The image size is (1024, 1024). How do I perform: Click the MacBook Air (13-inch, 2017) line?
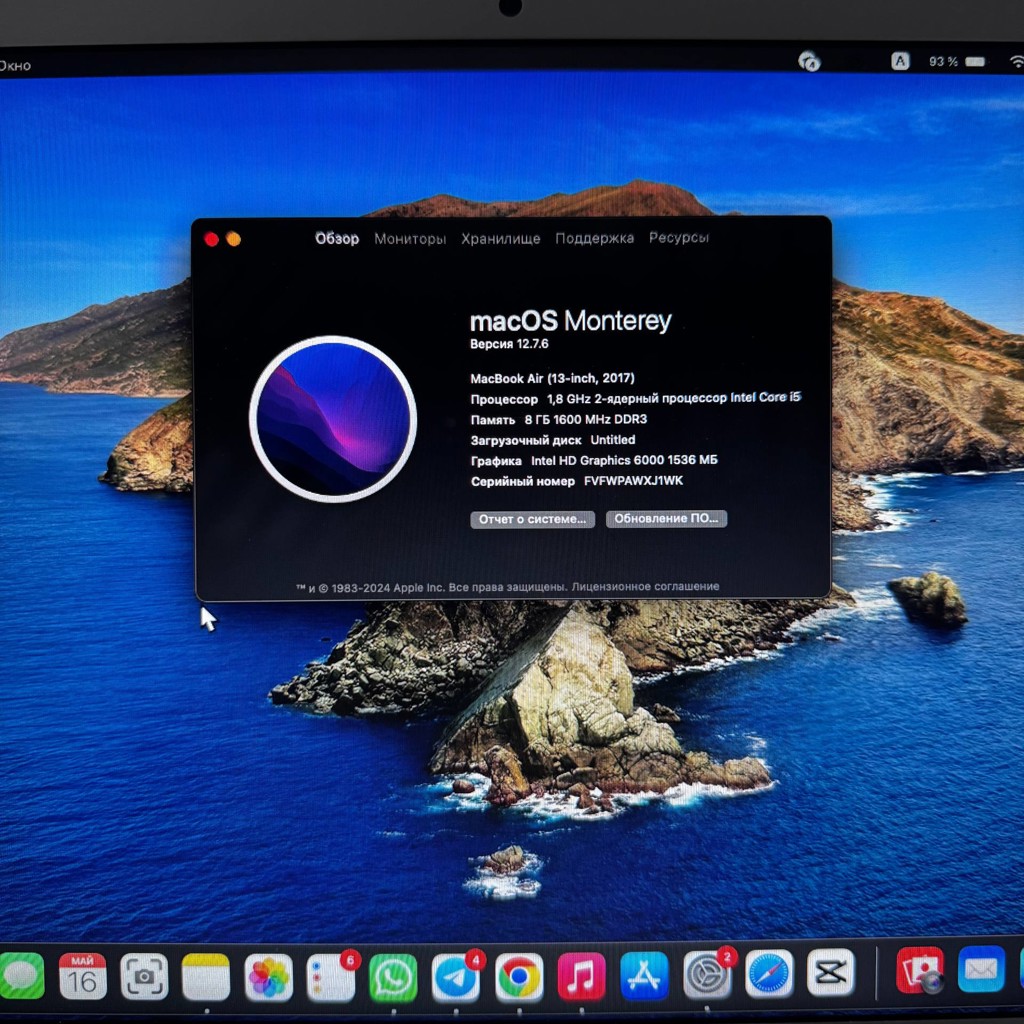coord(552,378)
